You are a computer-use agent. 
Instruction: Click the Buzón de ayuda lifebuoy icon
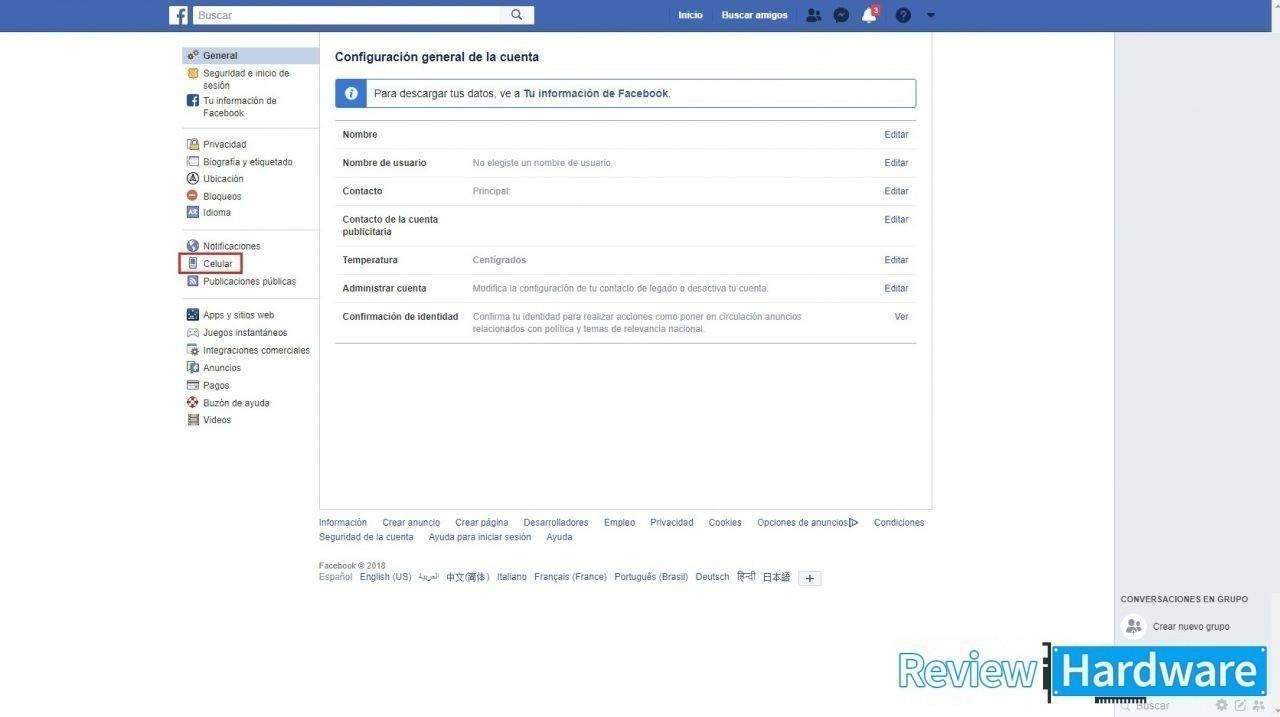click(193, 403)
